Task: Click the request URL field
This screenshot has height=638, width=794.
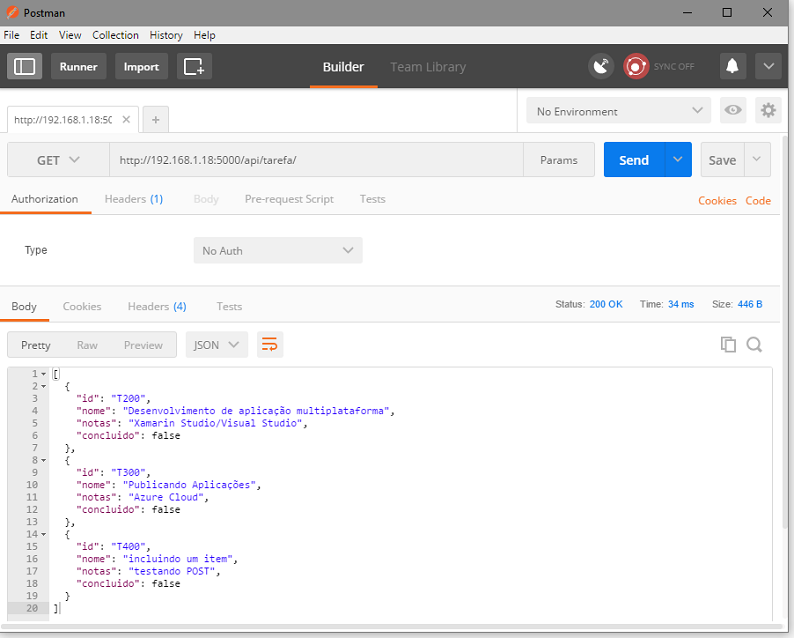Action: (x=316, y=160)
